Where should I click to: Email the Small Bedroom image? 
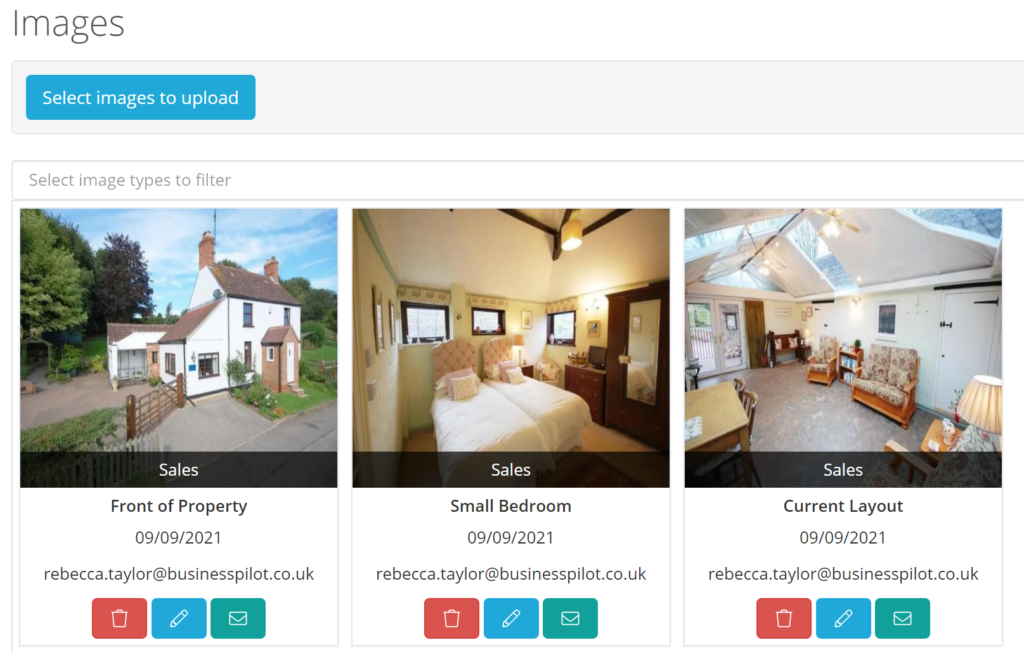point(570,618)
